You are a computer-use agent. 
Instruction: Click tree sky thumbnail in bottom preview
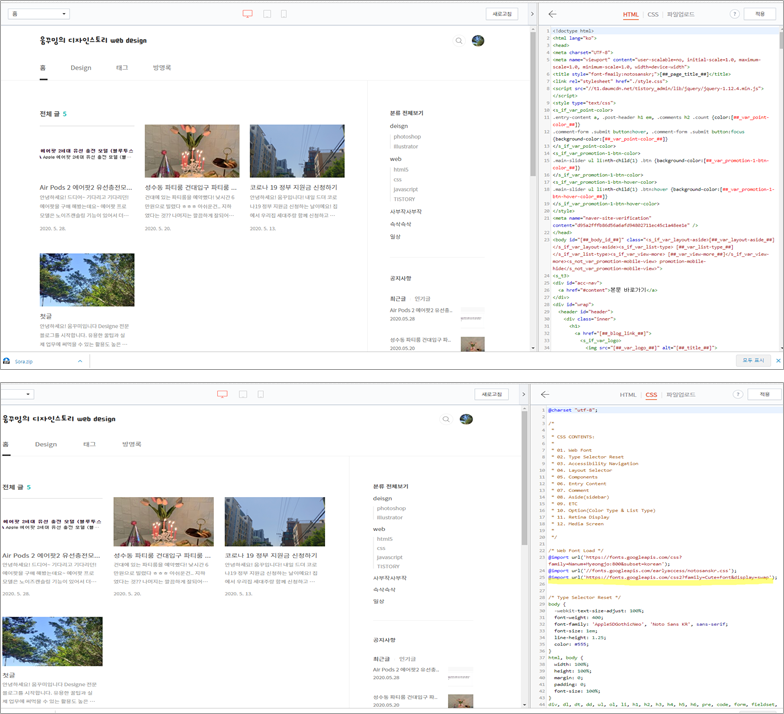tap(52, 641)
